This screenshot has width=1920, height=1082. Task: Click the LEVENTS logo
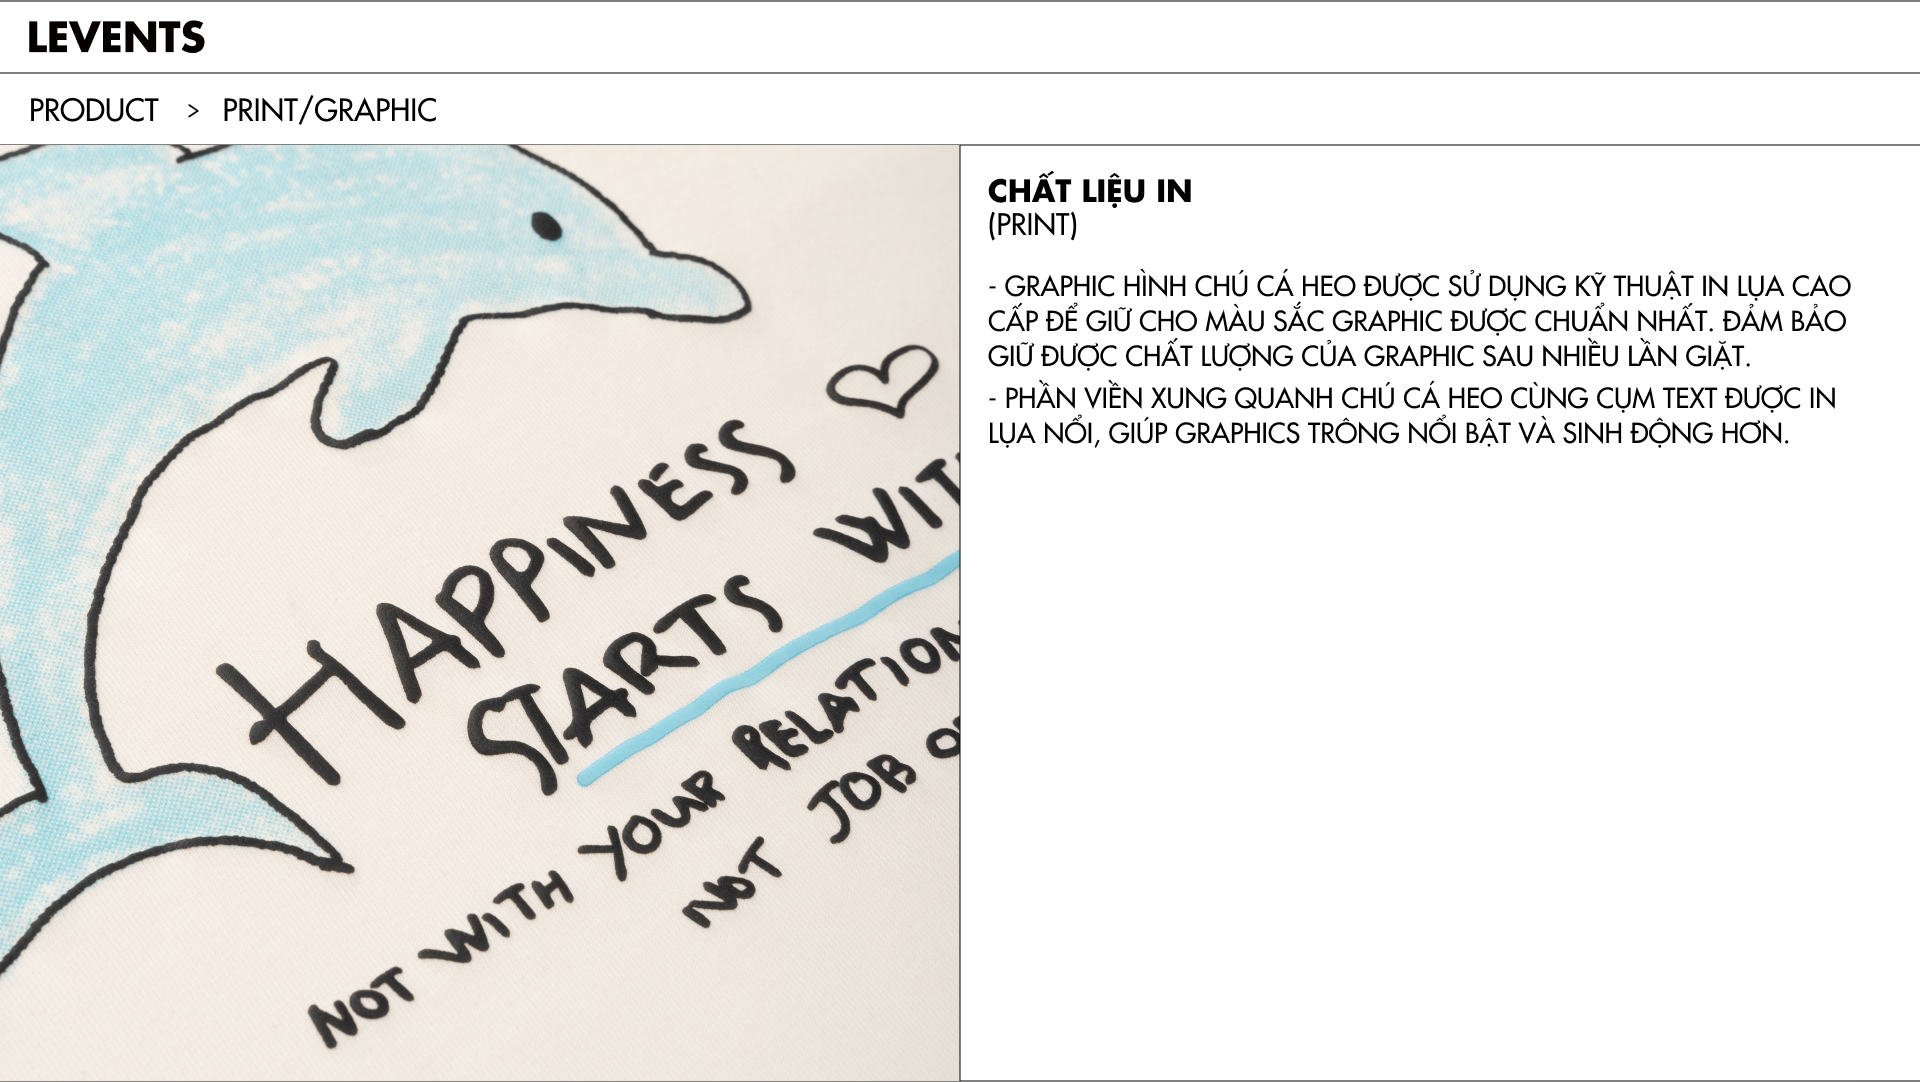116,37
